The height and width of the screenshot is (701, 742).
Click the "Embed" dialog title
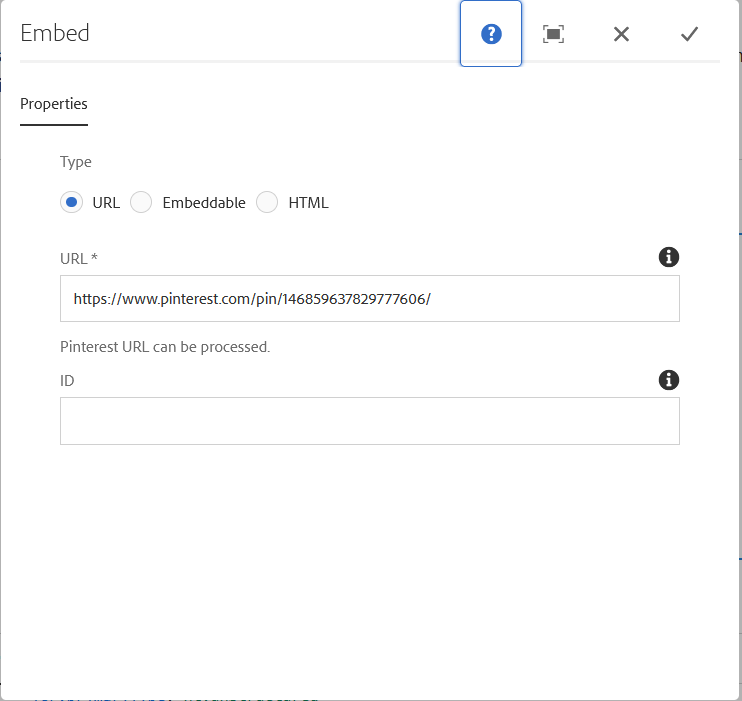(55, 33)
